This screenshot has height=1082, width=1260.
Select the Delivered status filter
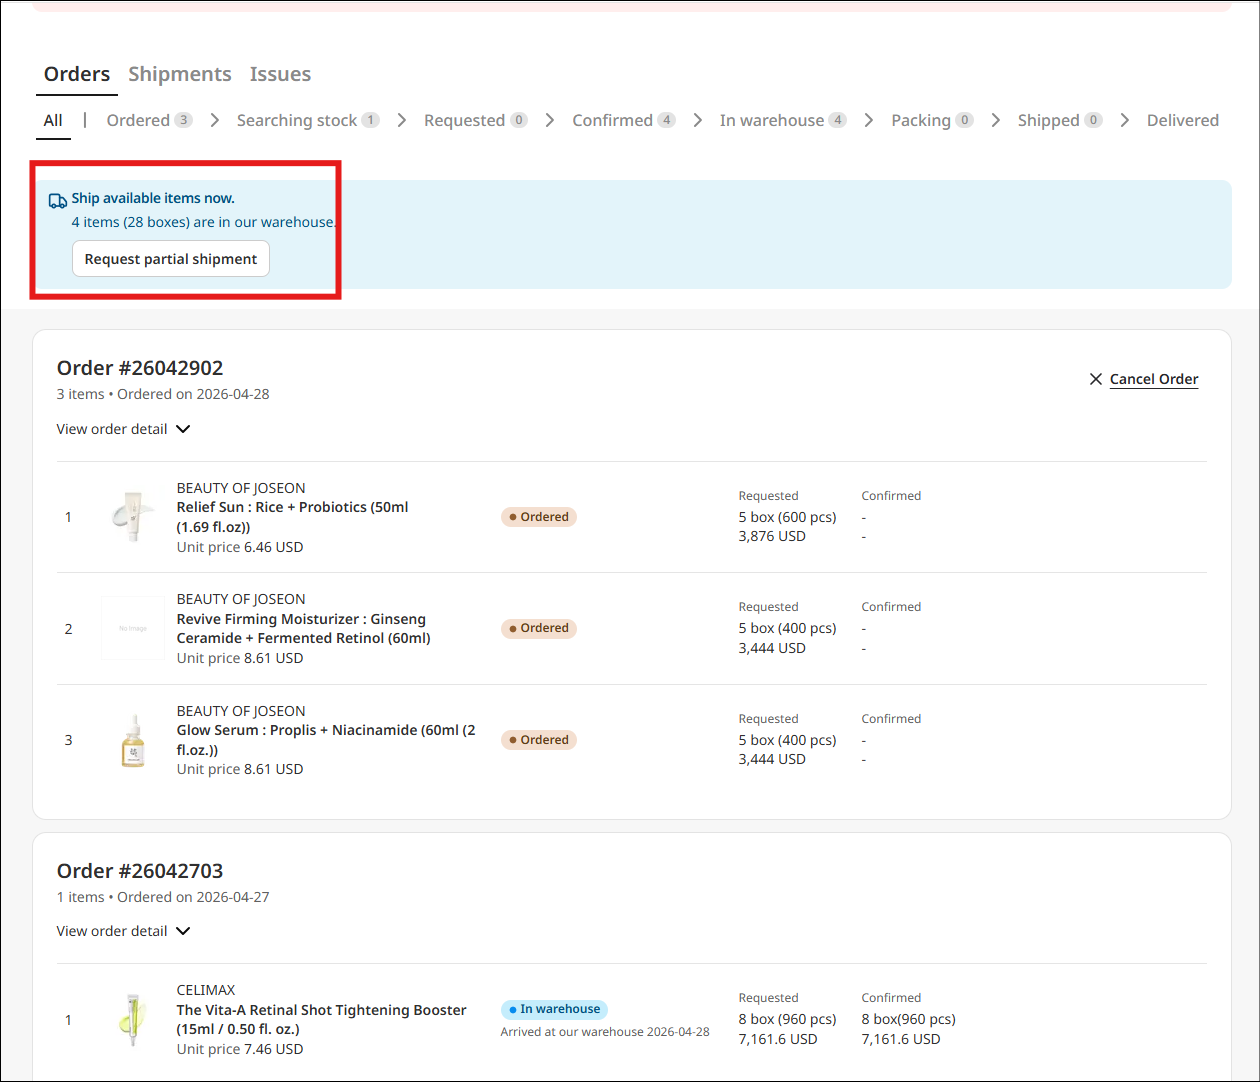tap(1182, 120)
